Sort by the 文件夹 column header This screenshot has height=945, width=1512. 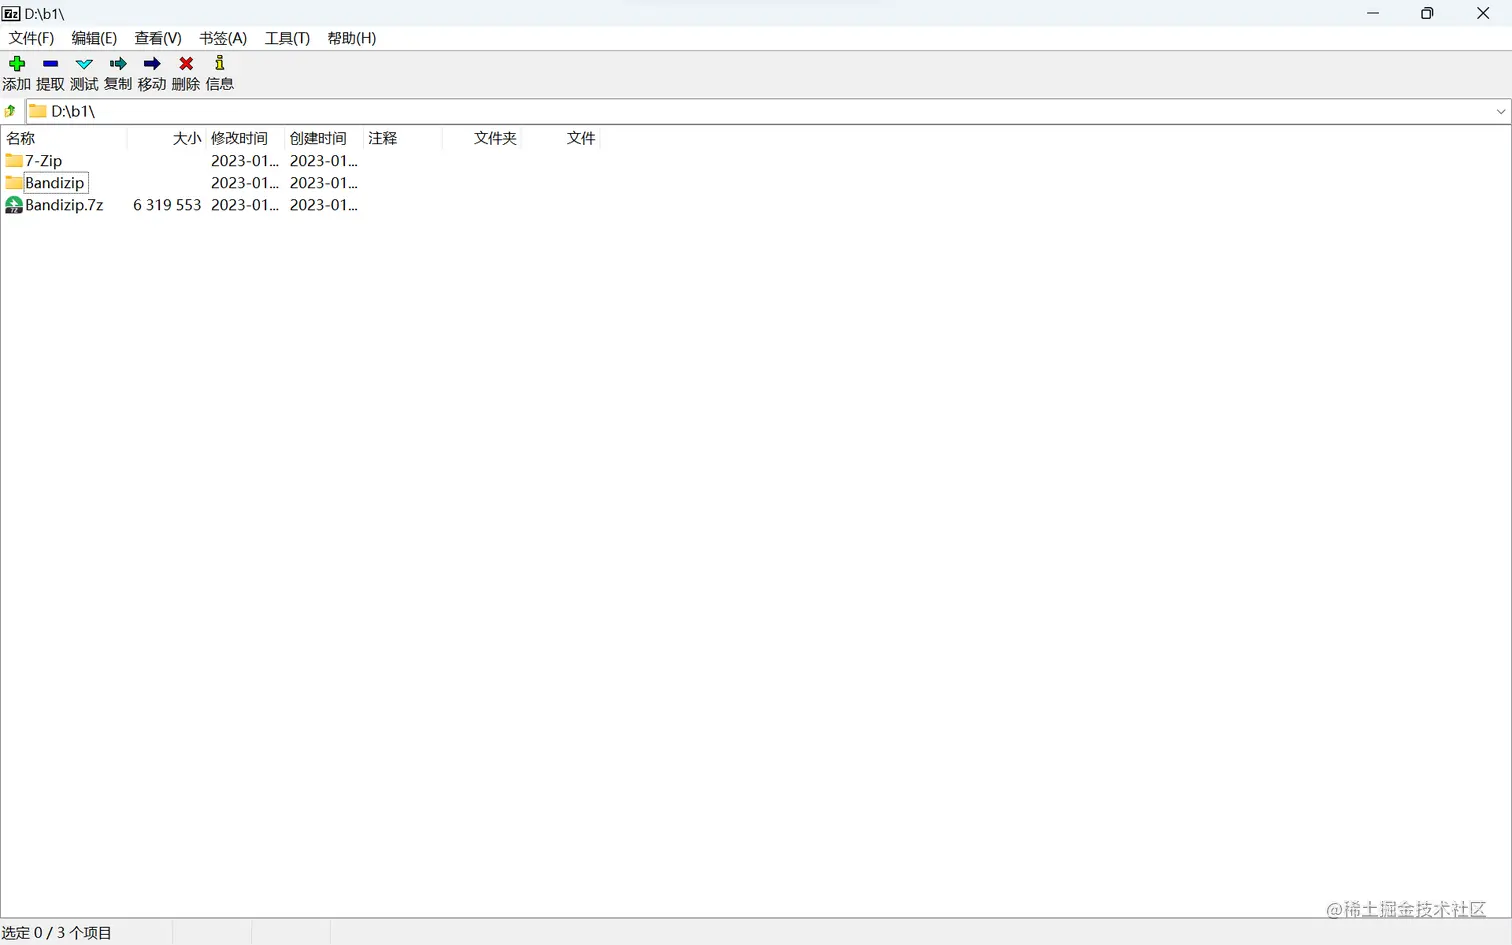pyautogui.click(x=481, y=138)
